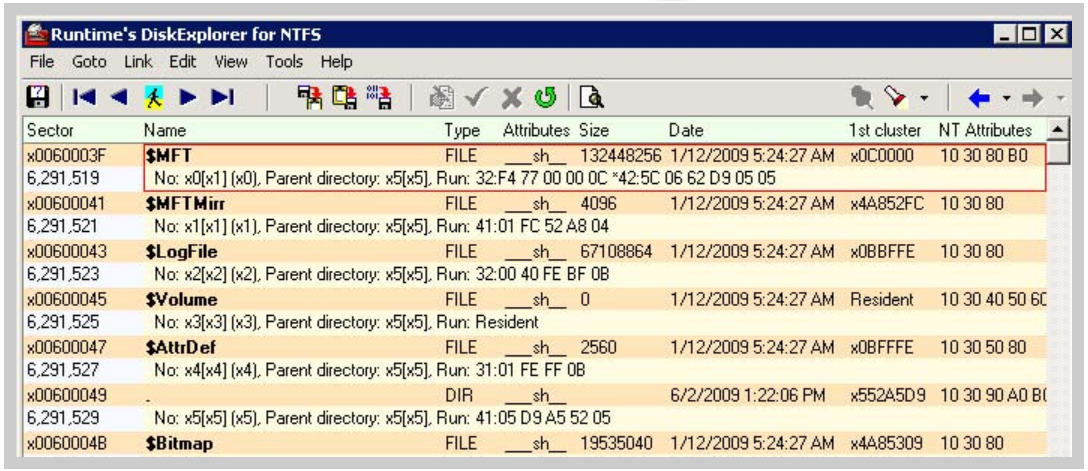Click the Attributes column header
The height and width of the screenshot is (471, 1088).
(x=536, y=130)
